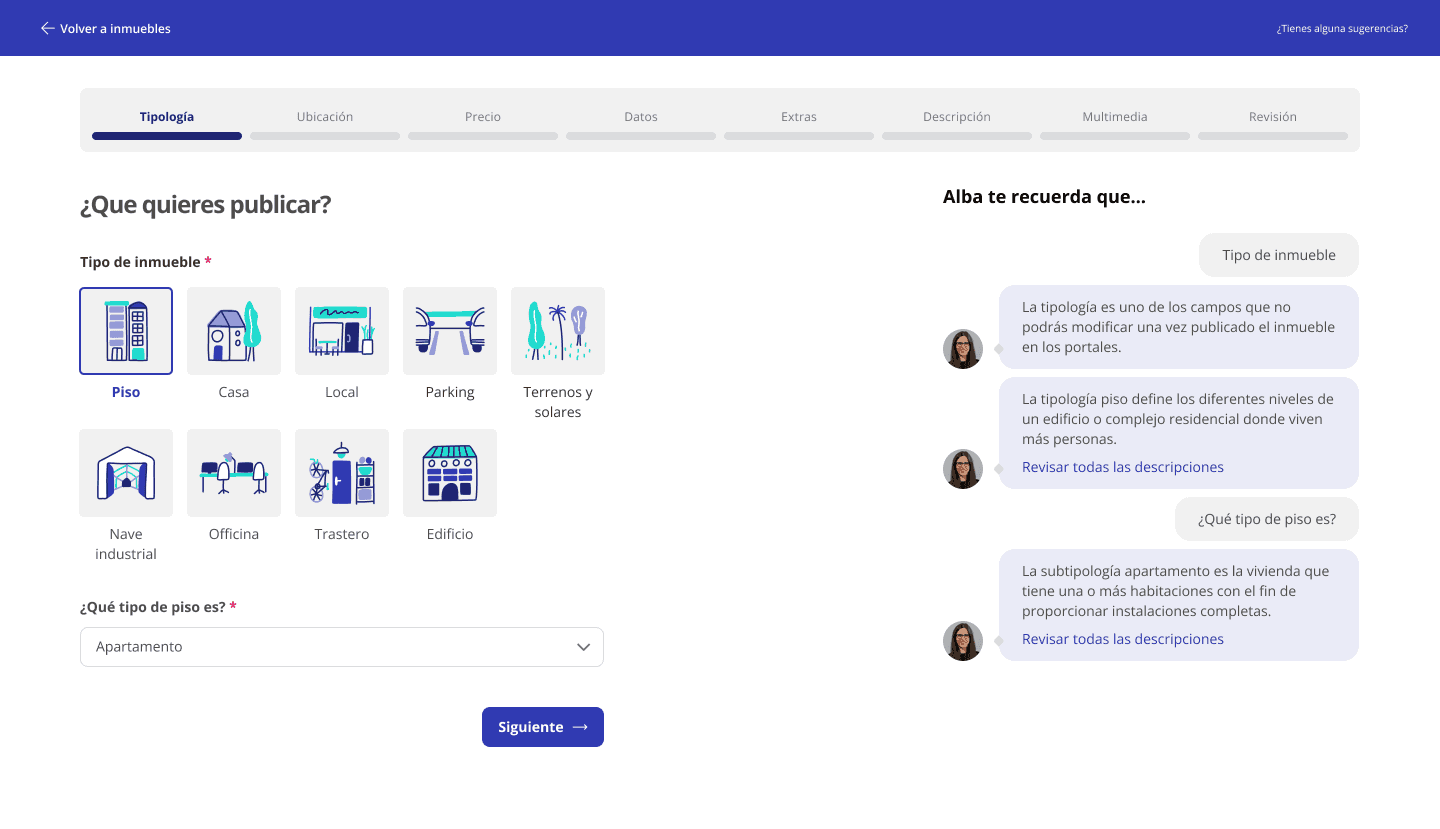Open the Precio step tab
This screenshot has width=1440, height=829.
(483, 117)
